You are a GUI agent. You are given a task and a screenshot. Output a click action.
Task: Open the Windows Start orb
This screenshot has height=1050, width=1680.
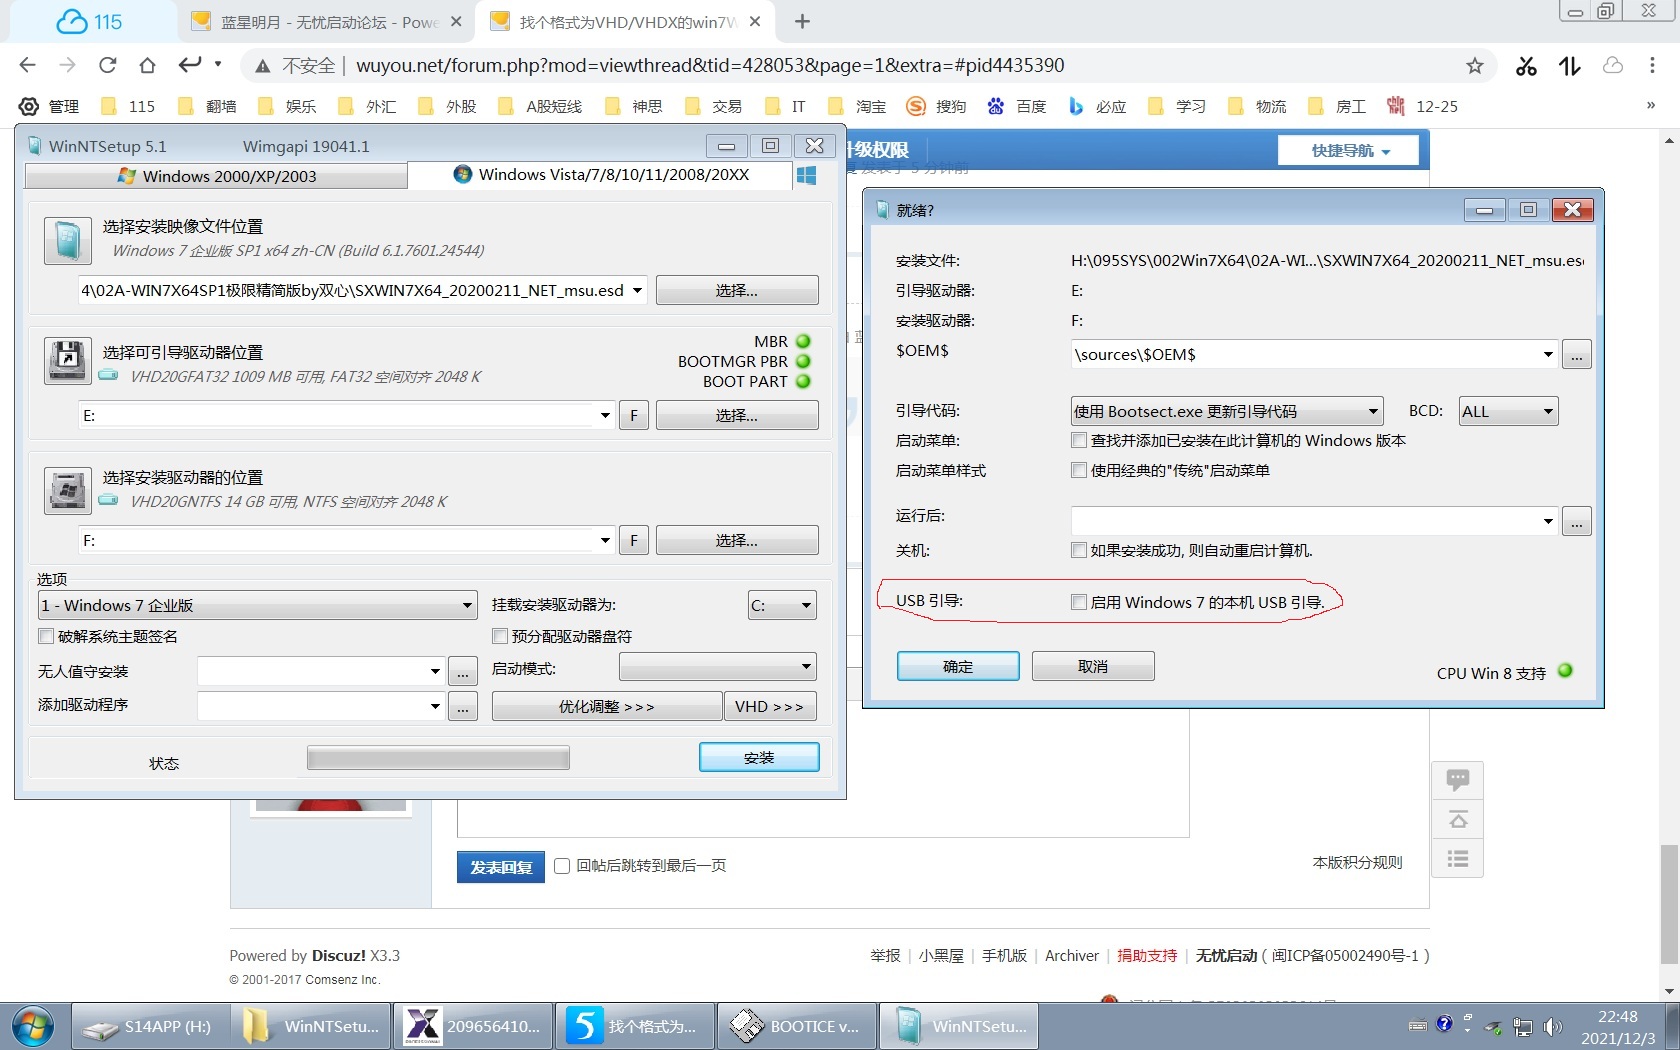pyautogui.click(x=33, y=1026)
